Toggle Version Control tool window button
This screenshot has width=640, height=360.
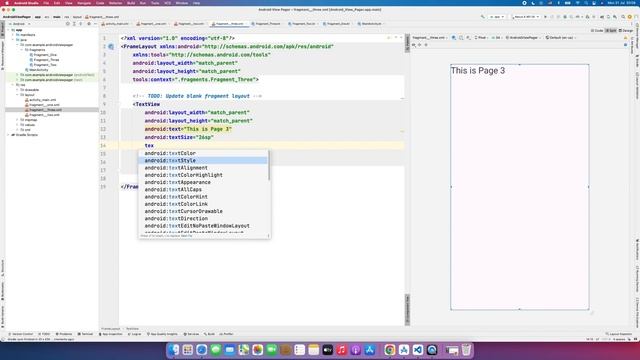coord(21,334)
